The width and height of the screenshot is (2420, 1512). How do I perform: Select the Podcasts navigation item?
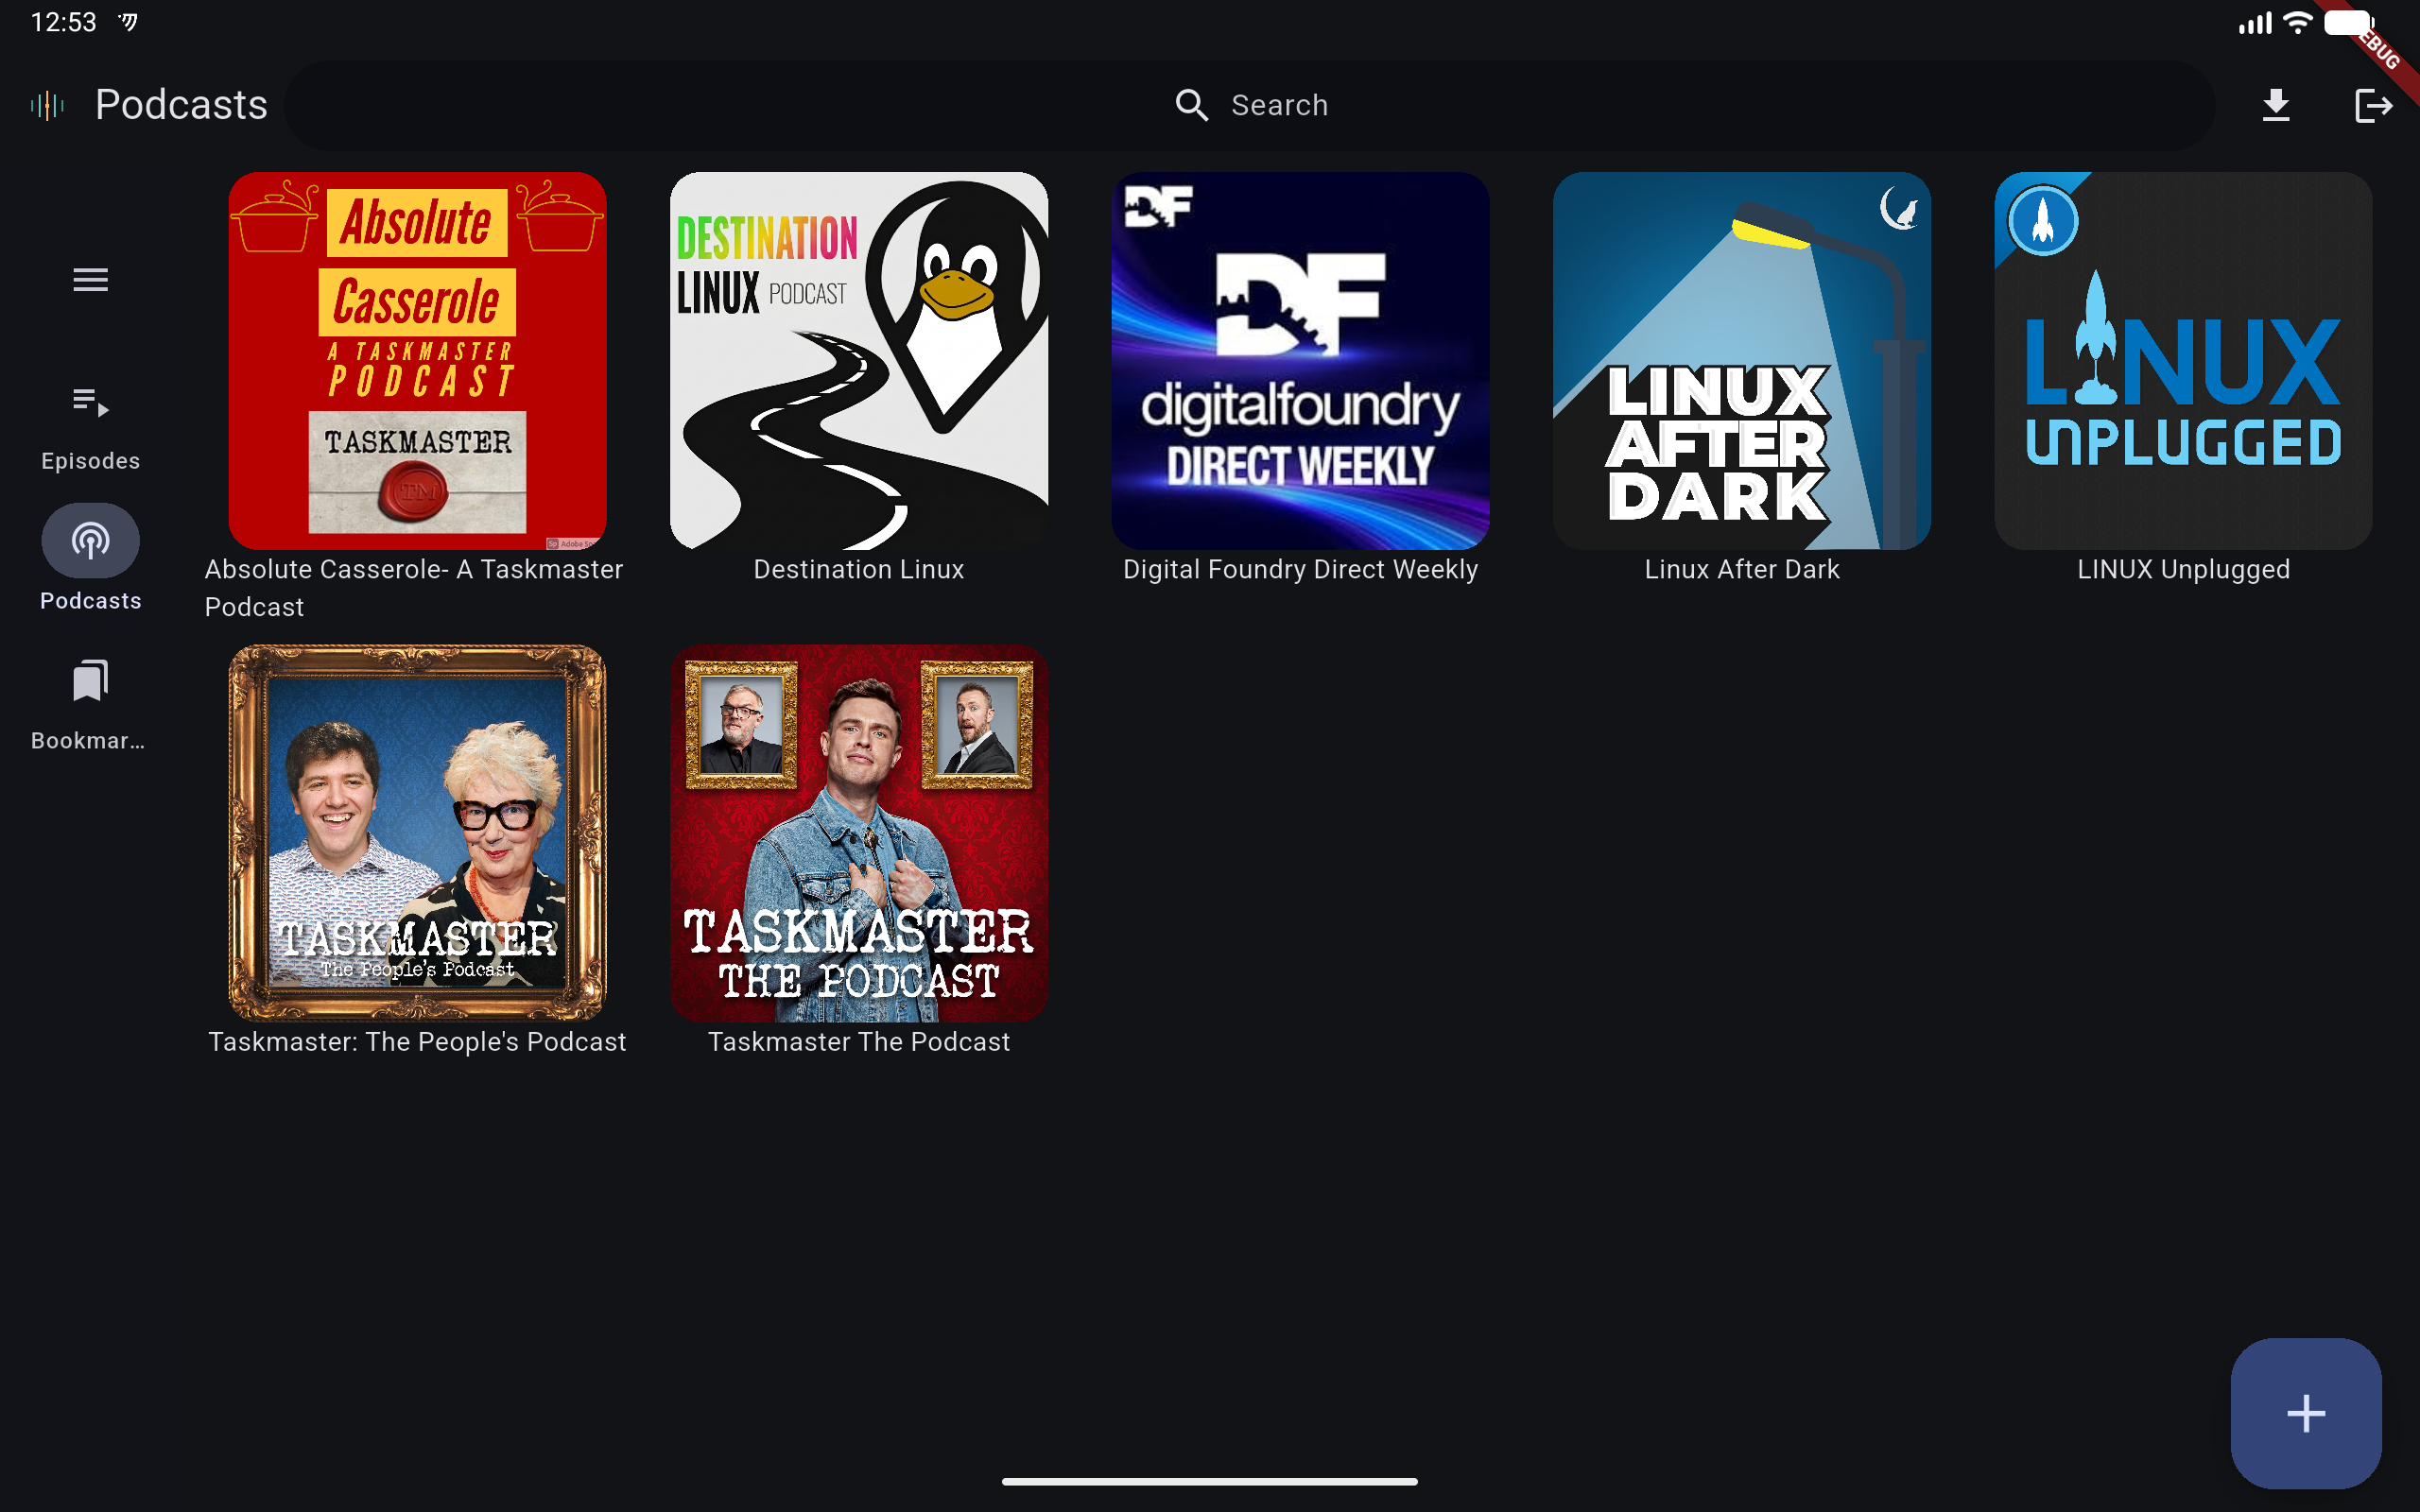(x=90, y=558)
